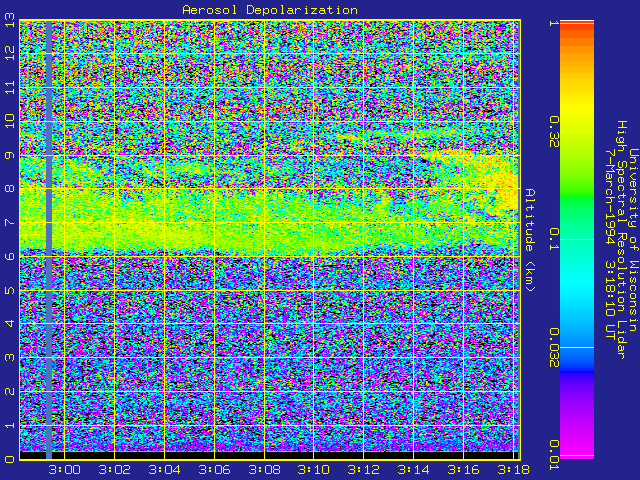Click the 3:04 time axis label
Screen dimensions: 640x480
pos(164,470)
